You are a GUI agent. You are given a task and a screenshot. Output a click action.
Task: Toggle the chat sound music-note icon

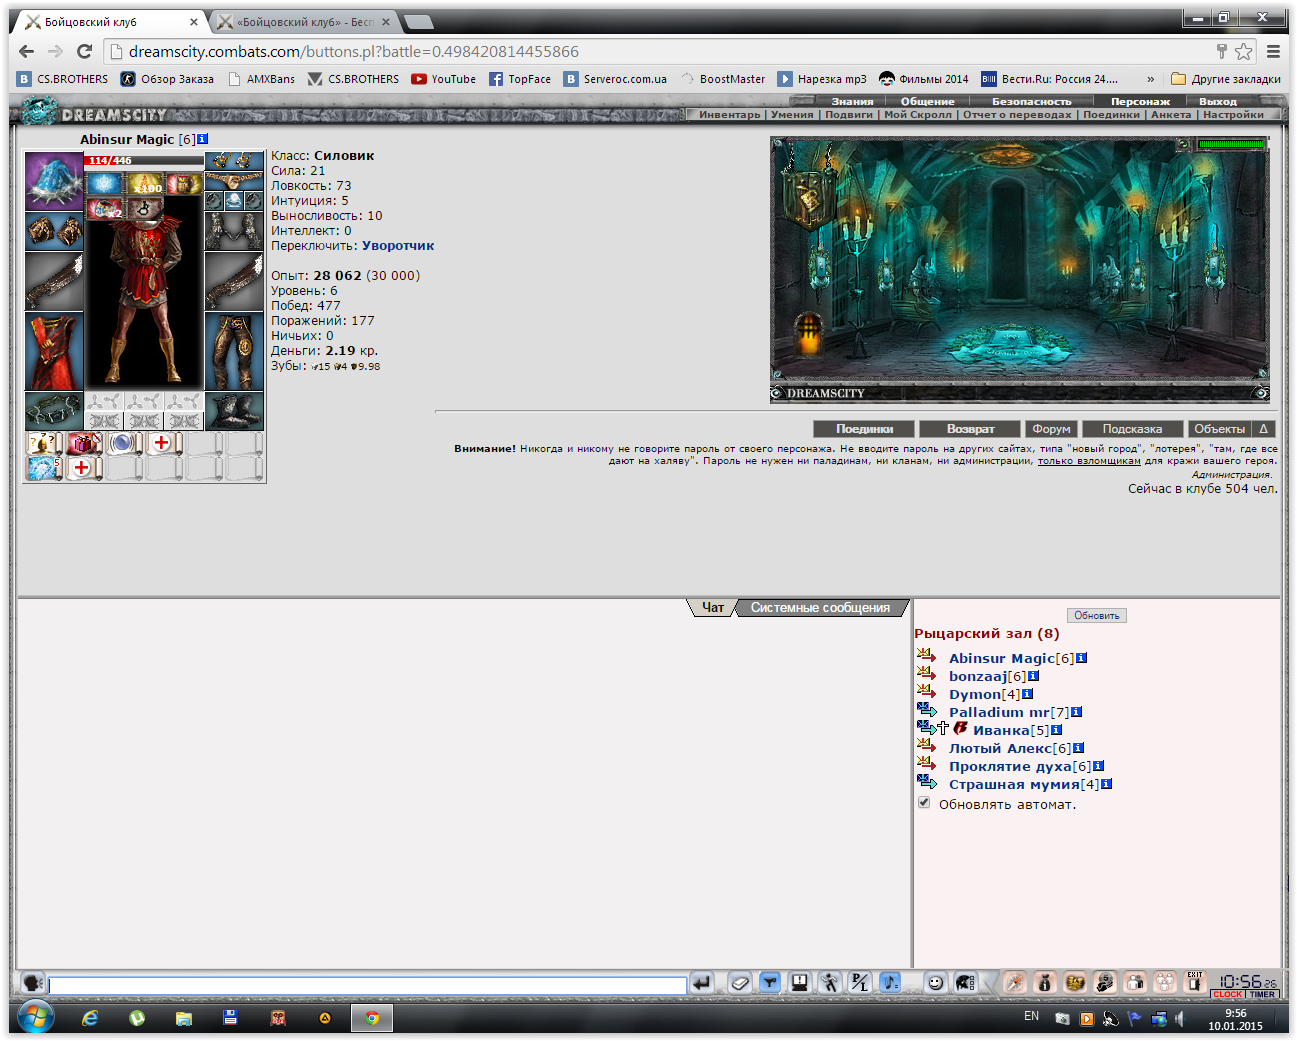[x=890, y=982]
